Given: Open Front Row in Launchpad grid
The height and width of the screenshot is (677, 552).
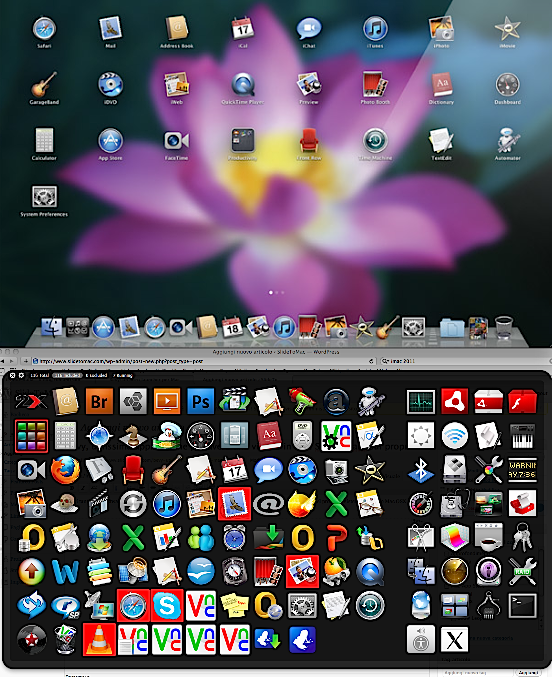Looking at the screenshot, I should click(309, 140).
